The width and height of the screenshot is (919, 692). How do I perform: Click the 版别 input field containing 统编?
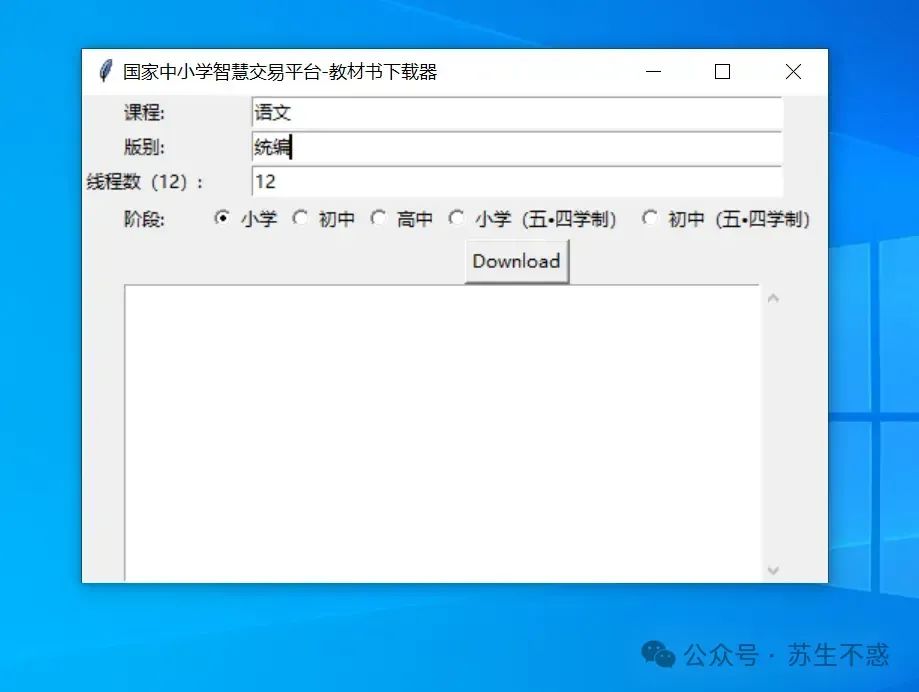click(517, 147)
